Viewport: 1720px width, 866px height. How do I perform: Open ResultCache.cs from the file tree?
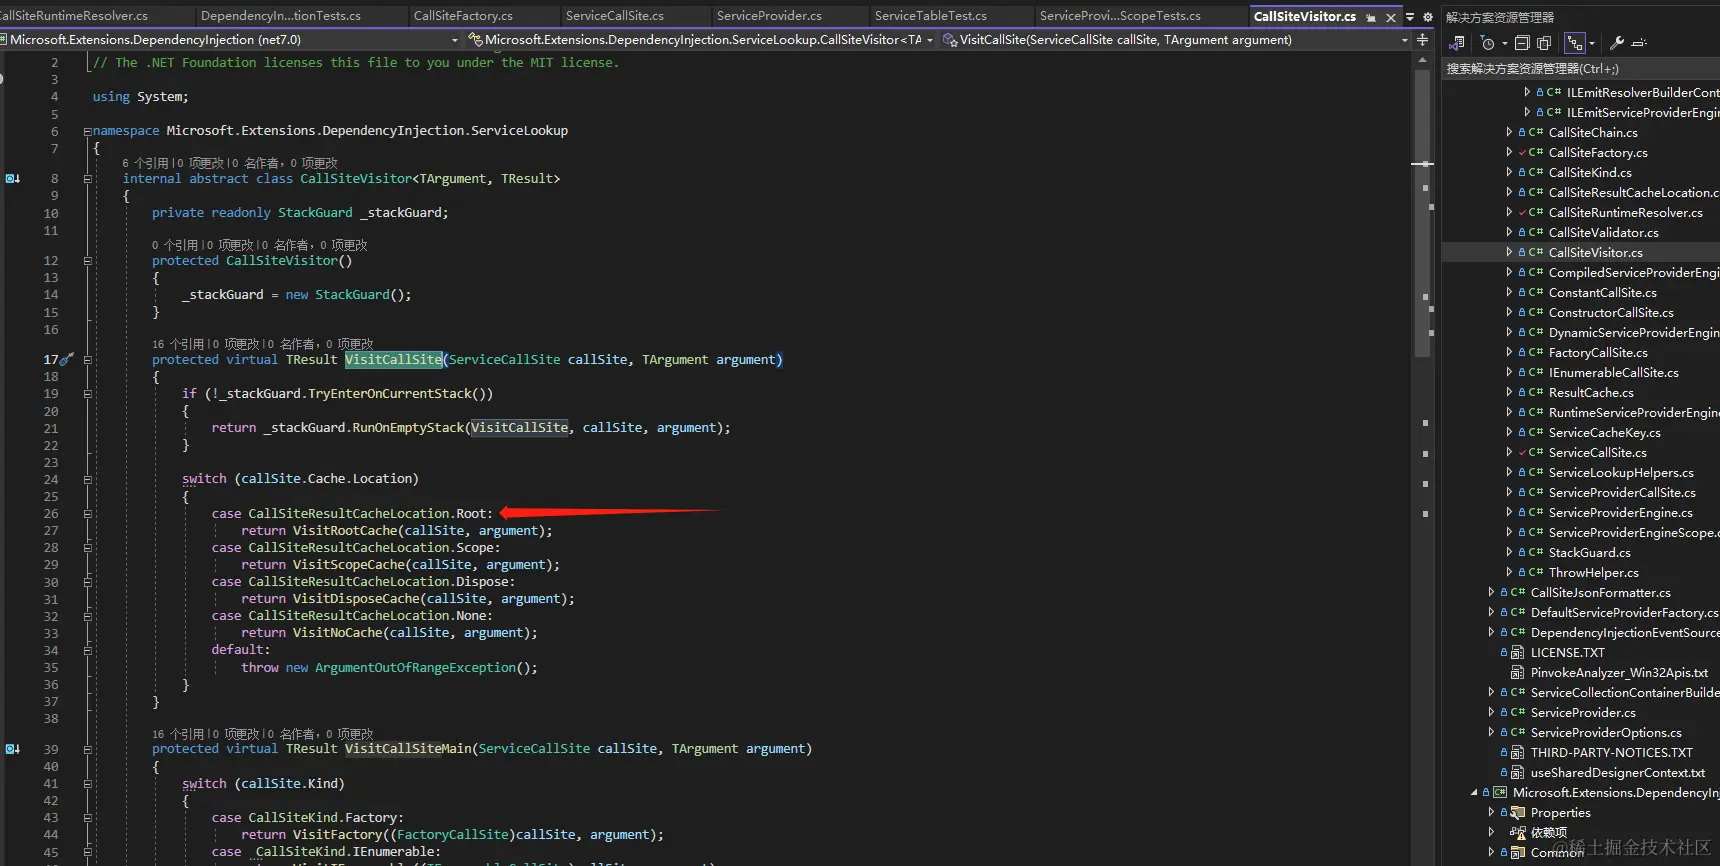pos(1591,392)
